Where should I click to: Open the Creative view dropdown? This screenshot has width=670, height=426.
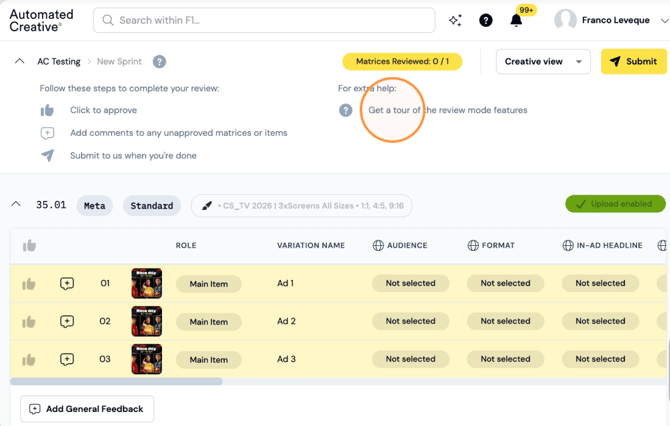click(543, 62)
